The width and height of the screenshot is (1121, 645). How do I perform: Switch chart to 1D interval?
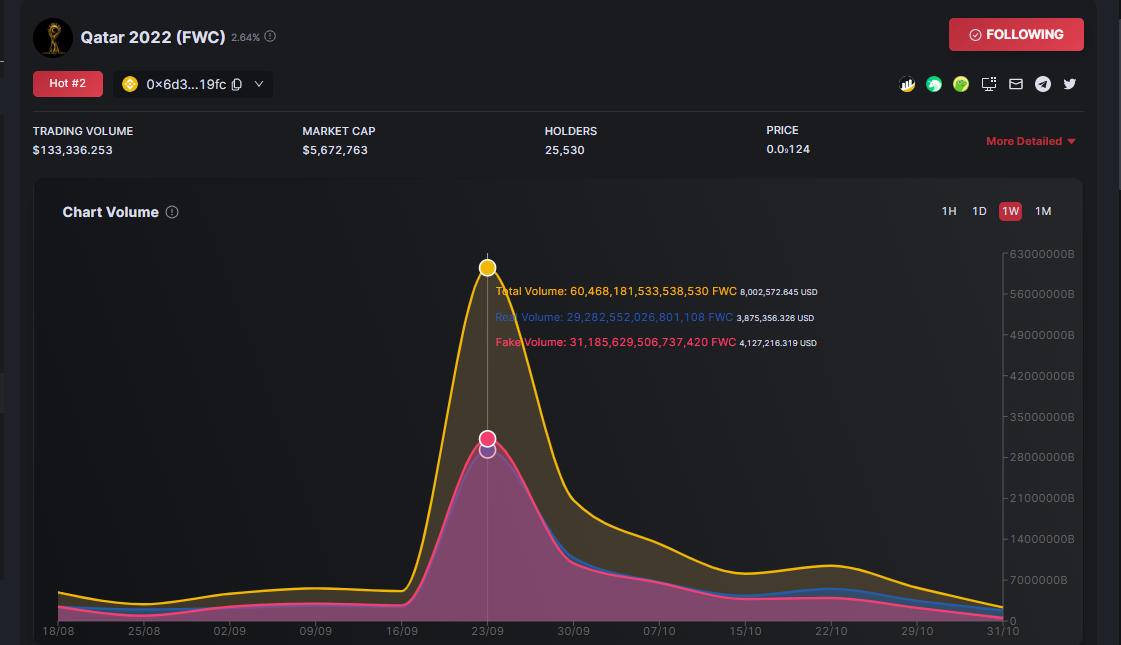[979, 211]
